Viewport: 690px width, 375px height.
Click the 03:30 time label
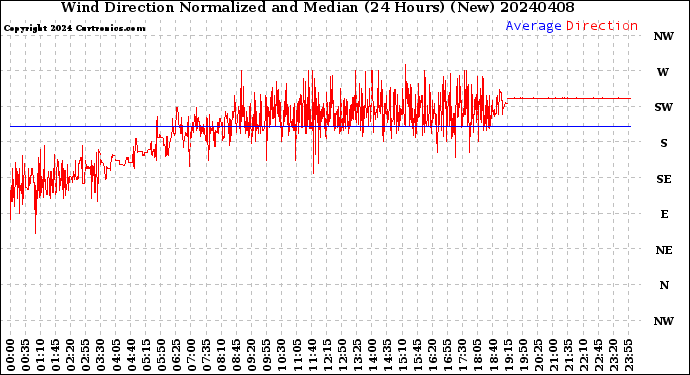(101, 355)
